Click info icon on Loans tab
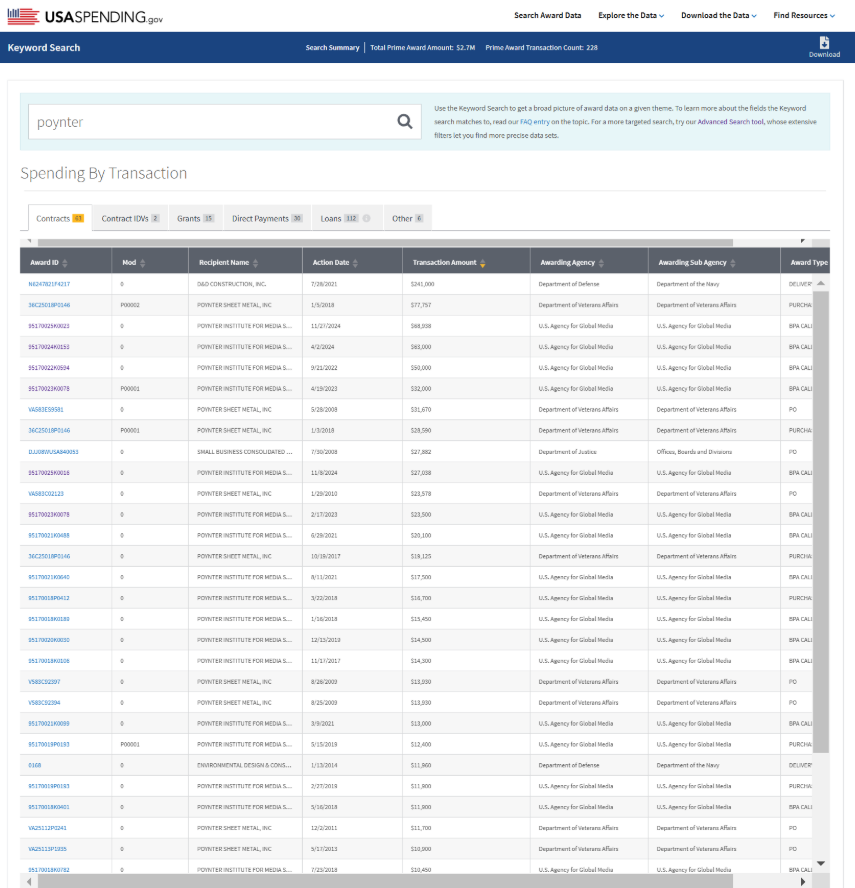The image size is (855, 888). click(x=366, y=218)
